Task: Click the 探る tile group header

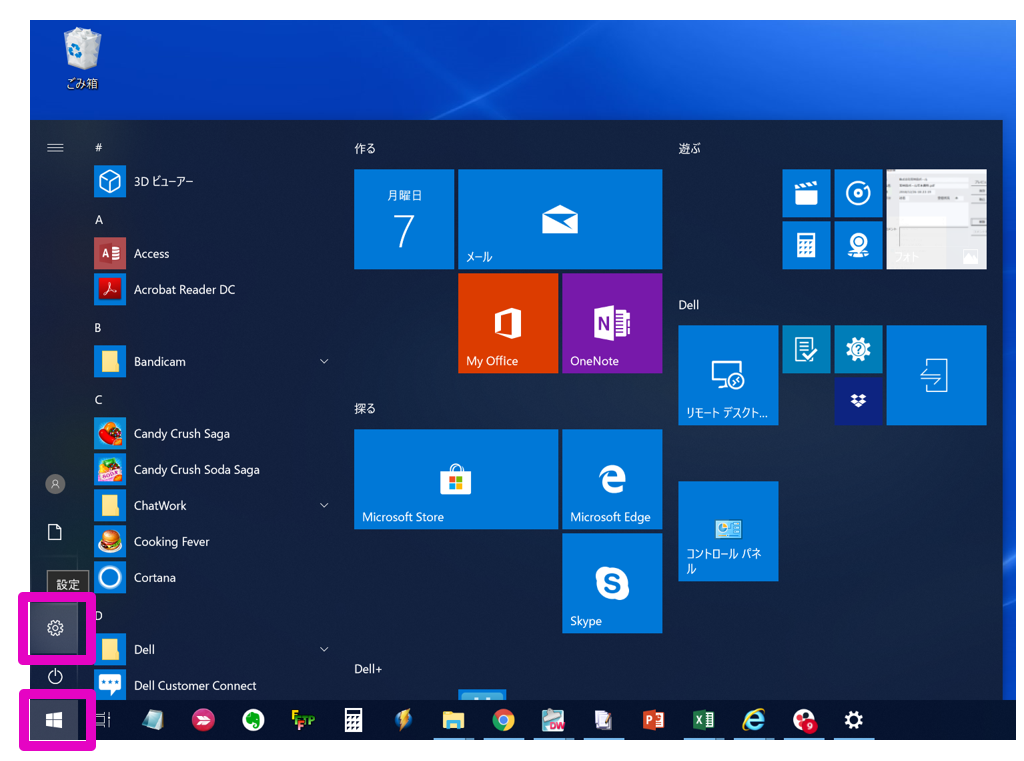Action: pyautogui.click(x=365, y=408)
